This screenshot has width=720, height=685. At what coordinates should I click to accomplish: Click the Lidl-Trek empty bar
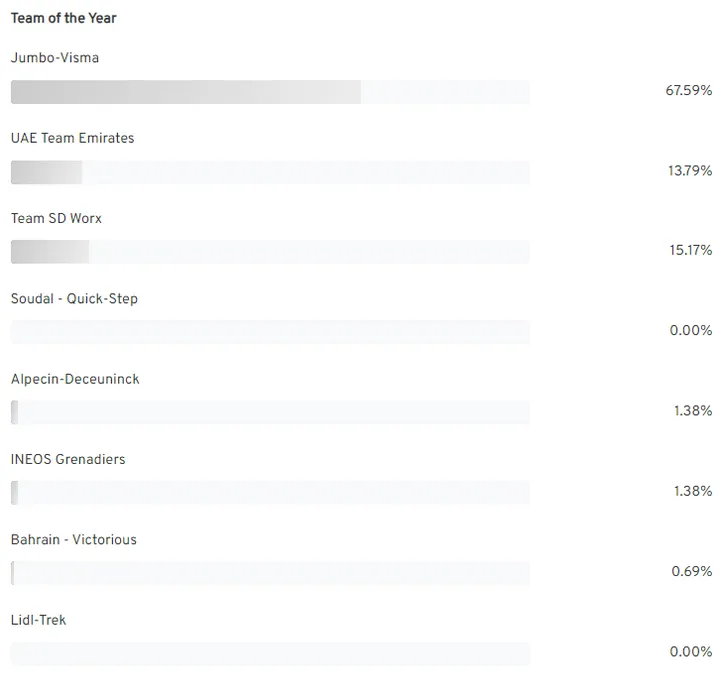pyautogui.click(x=270, y=653)
